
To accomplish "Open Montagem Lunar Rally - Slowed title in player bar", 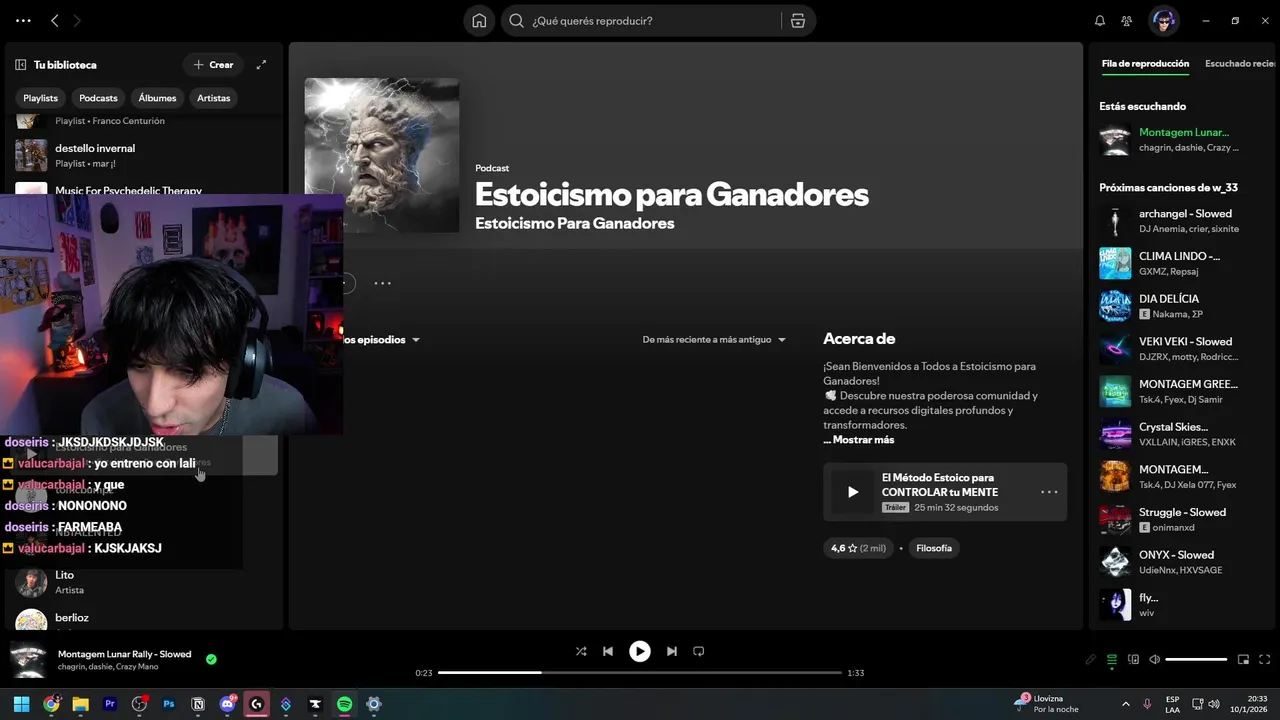I will (x=124, y=654).
